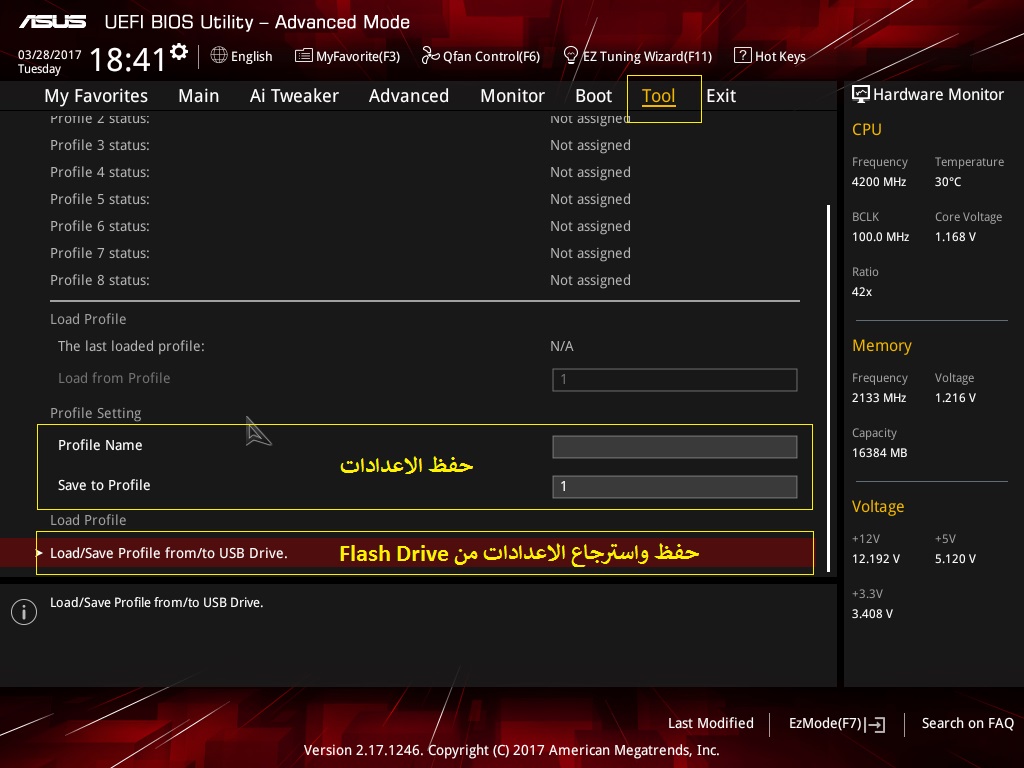The height and width of the screenshot is (768, 1024).
Task: Click the Profile Setting heading
Action: pos(95,413)
